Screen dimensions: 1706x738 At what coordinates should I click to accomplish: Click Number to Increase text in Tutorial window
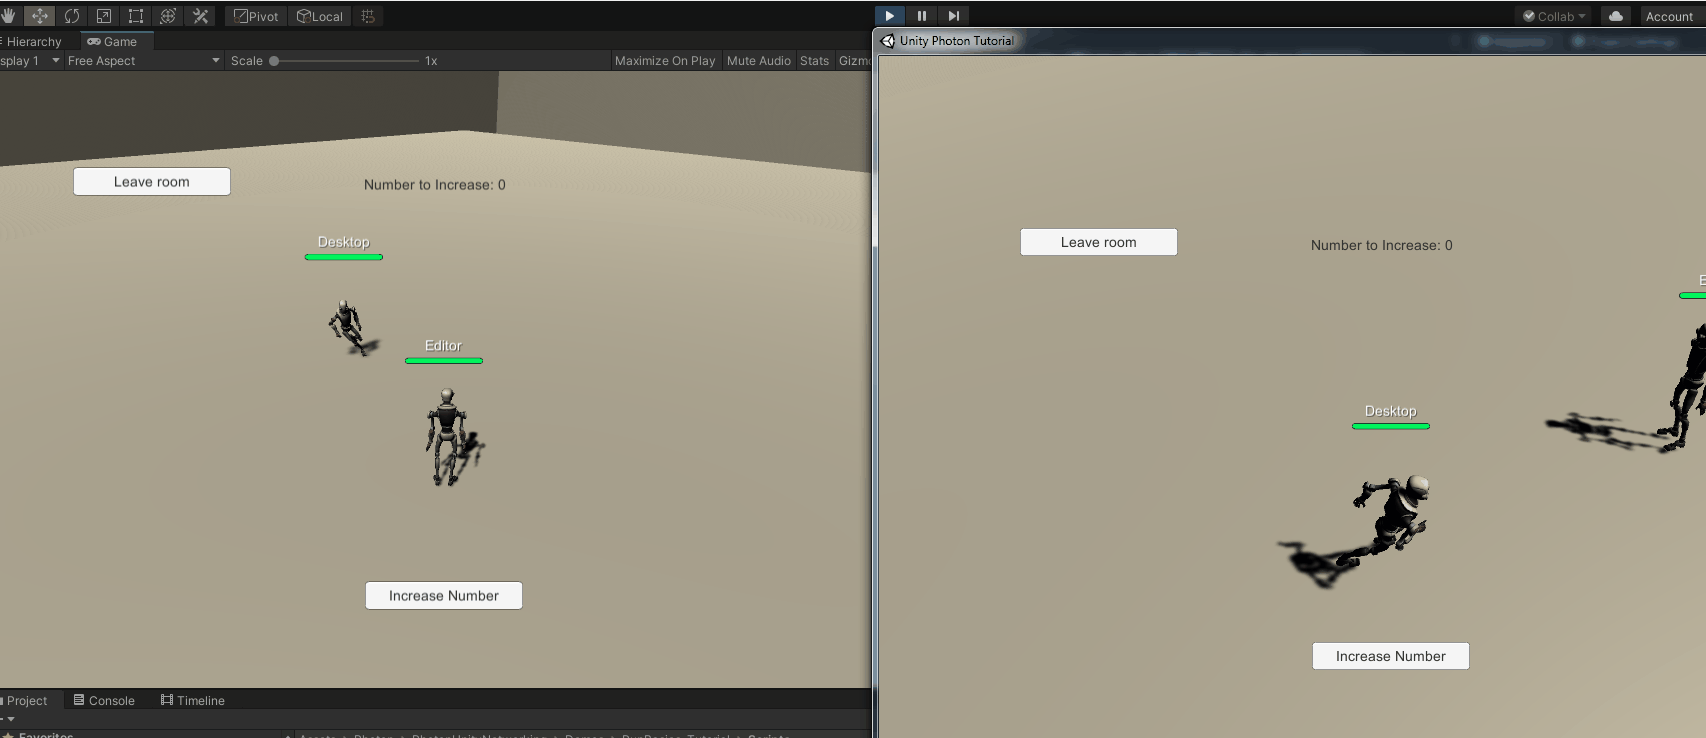pyautogui.click(x=1382, y=245)
